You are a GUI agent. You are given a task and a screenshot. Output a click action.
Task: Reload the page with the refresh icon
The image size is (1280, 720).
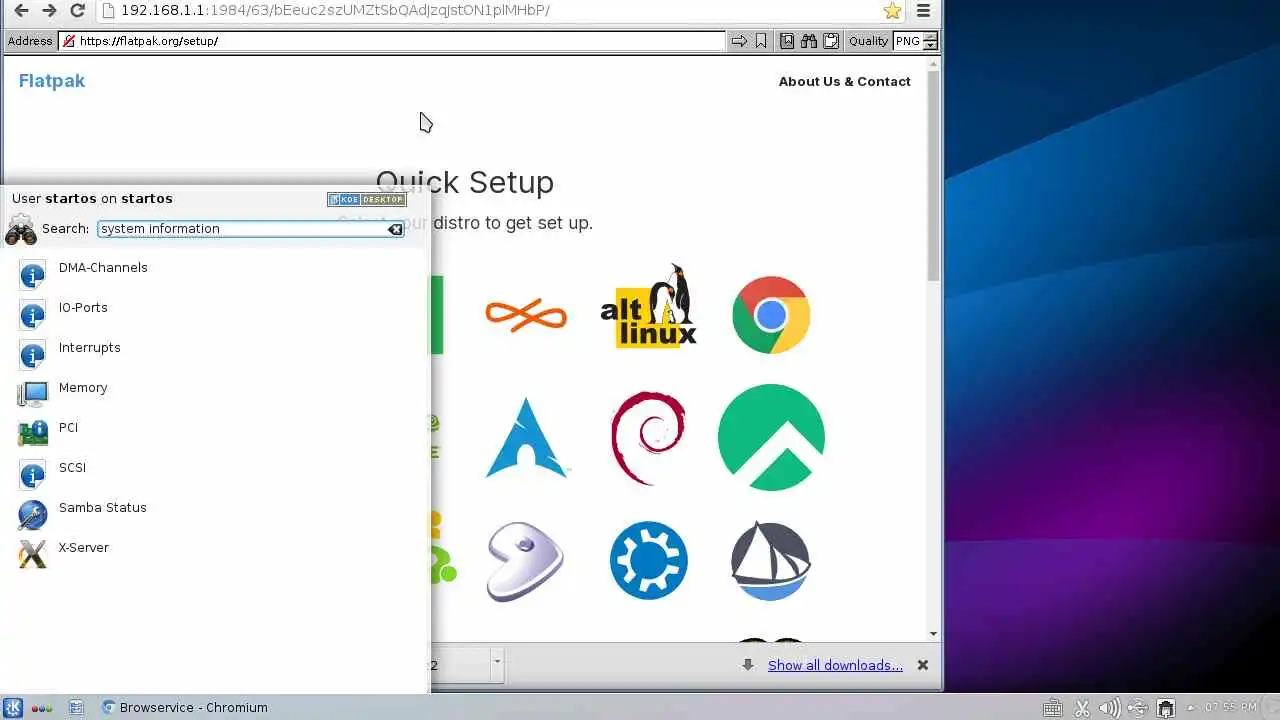point(77,10)
